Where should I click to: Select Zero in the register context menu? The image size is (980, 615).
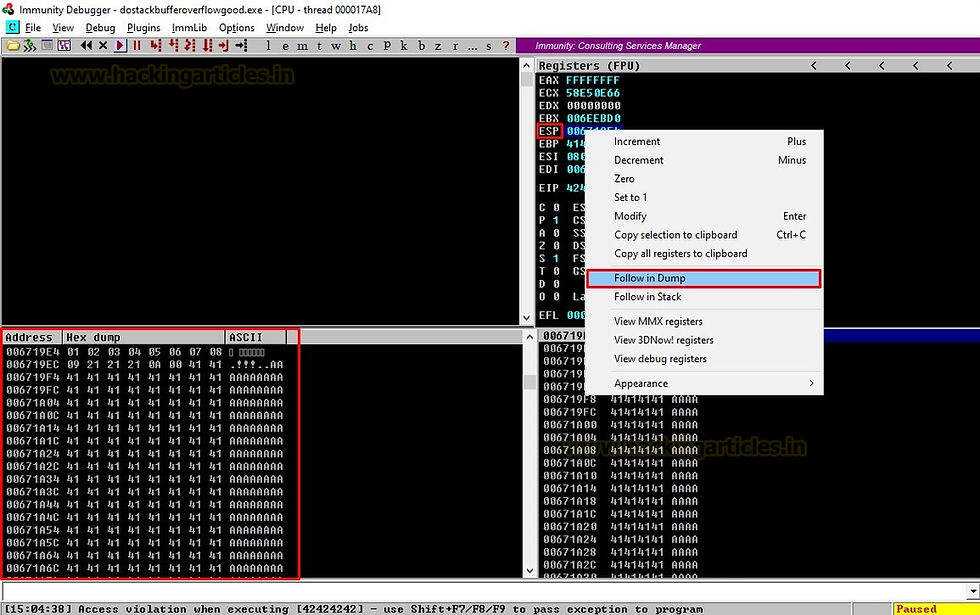(704, 179)
